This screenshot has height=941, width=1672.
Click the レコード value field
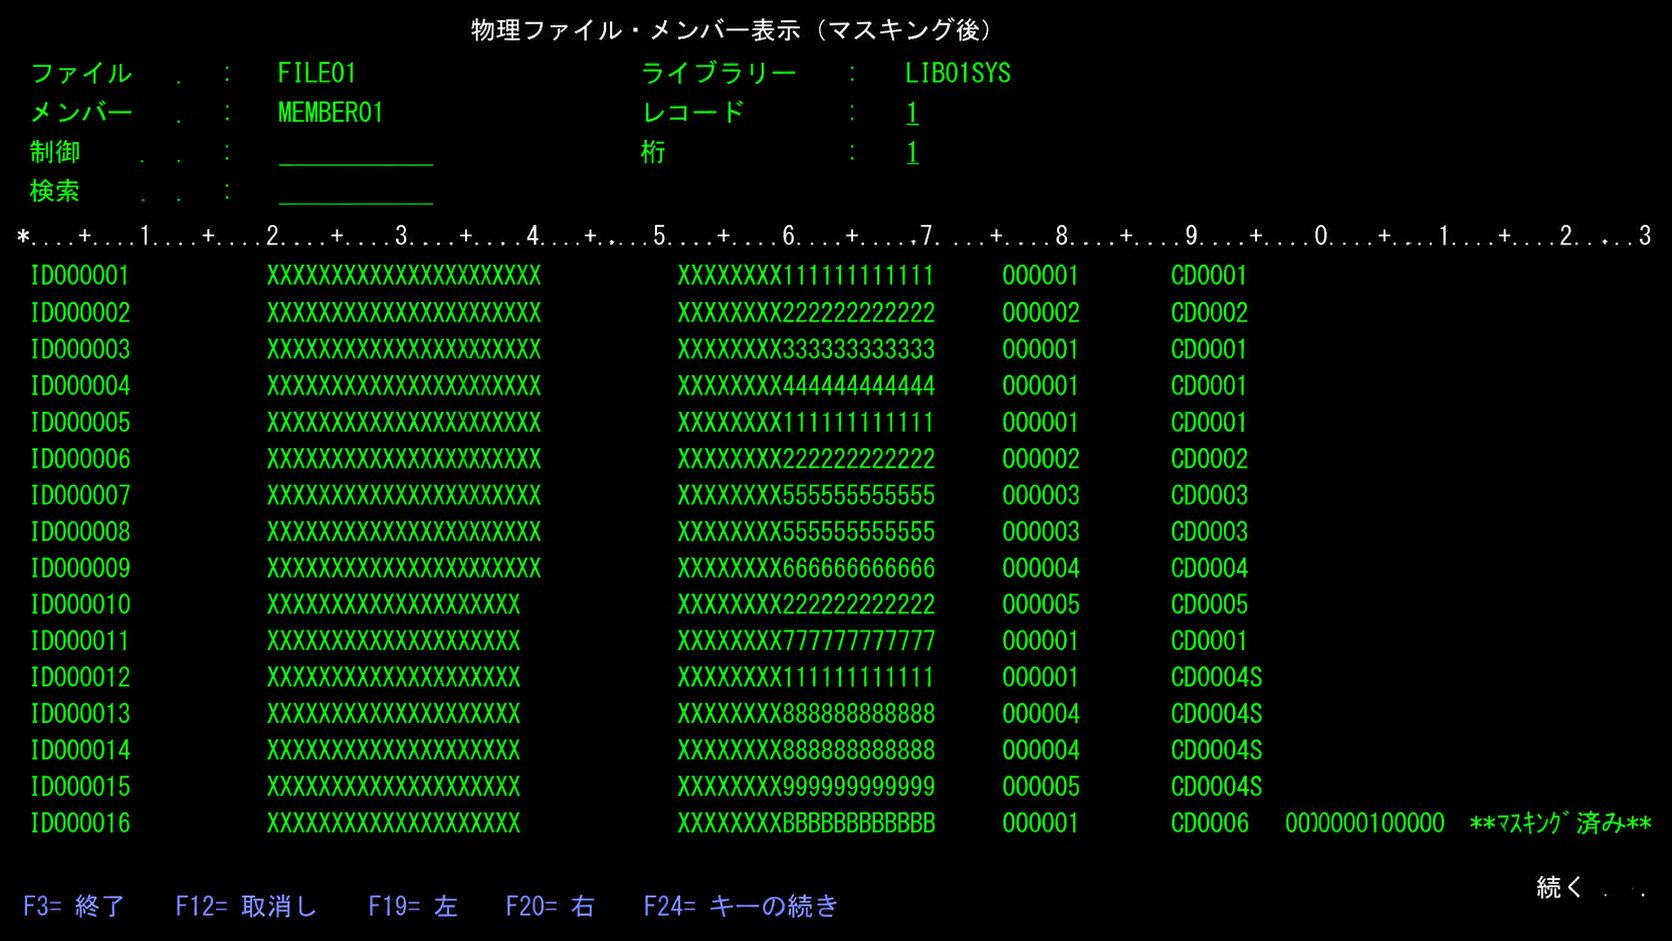pos(912,113)
